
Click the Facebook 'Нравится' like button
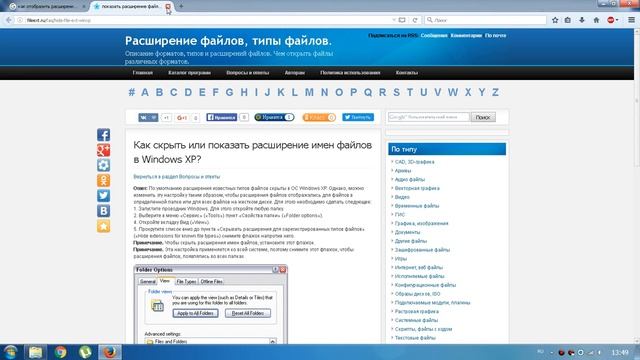222,118
